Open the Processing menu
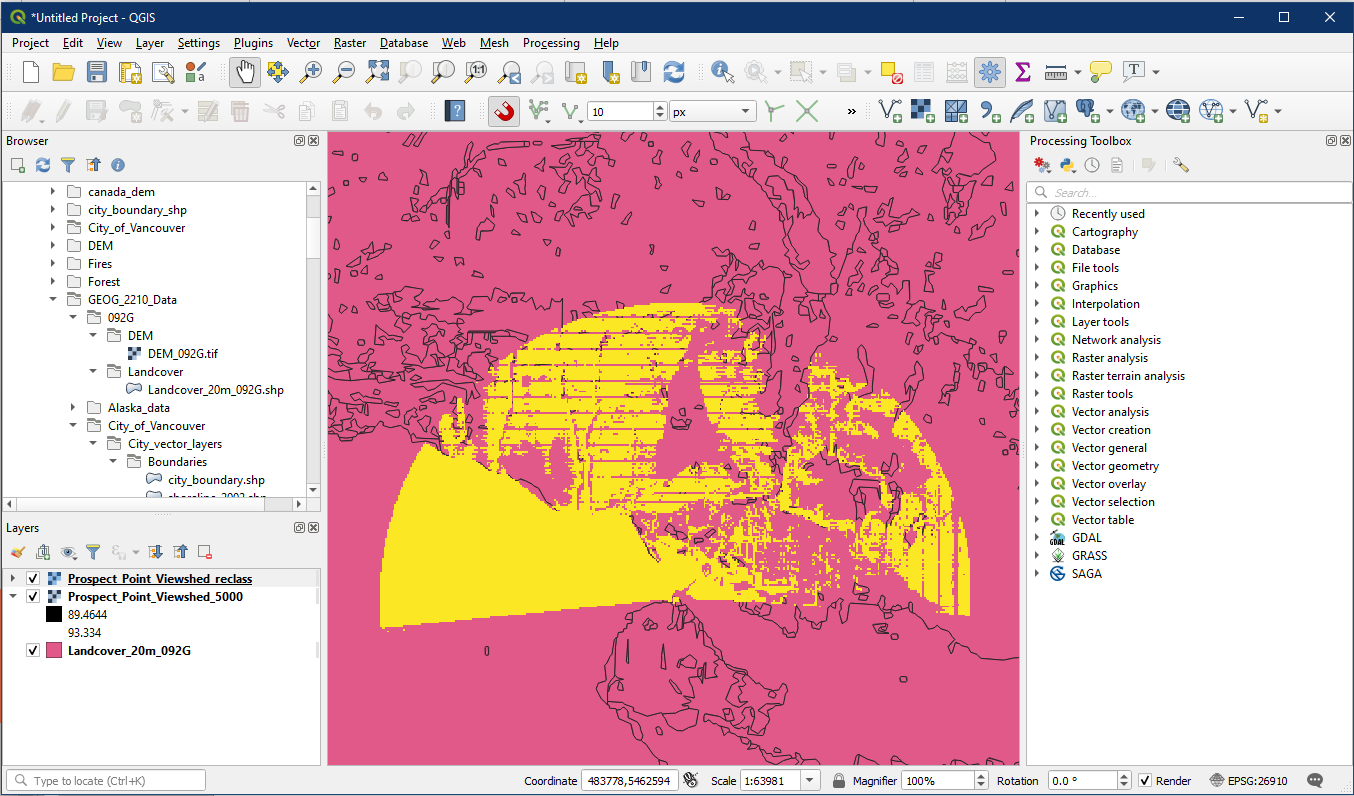The height and width of the screenshot is (796, 1354). coord(551,43)
